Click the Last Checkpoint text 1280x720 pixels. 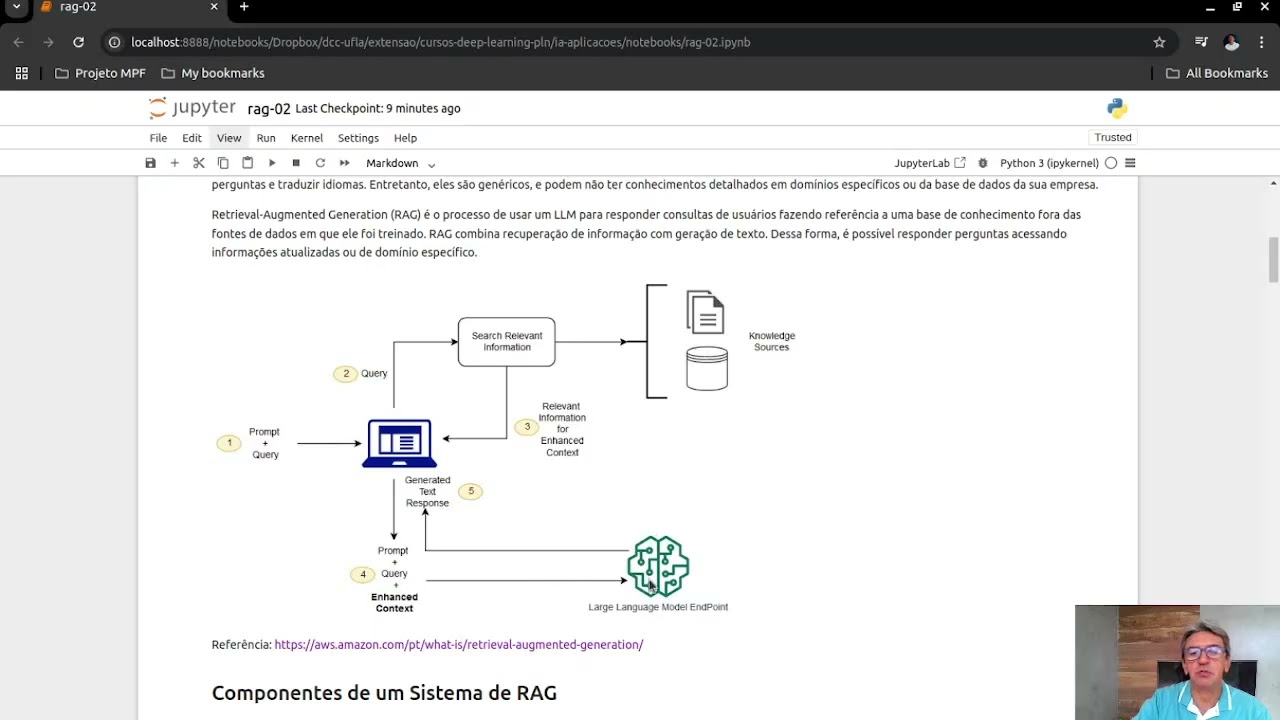378,109
